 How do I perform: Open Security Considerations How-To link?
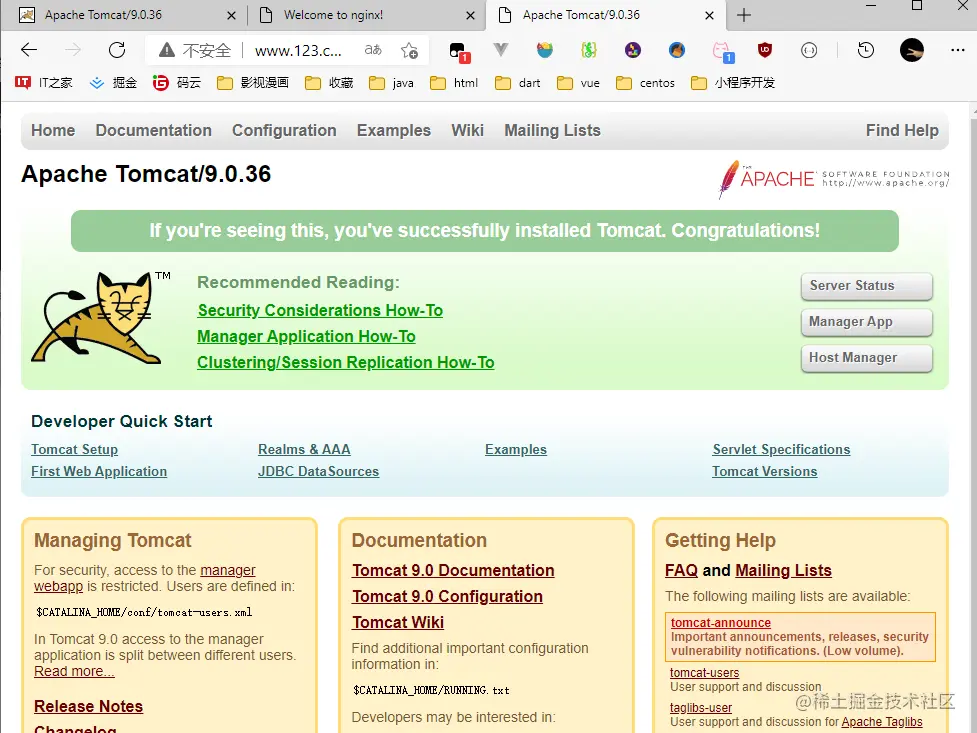coord(320,310)
